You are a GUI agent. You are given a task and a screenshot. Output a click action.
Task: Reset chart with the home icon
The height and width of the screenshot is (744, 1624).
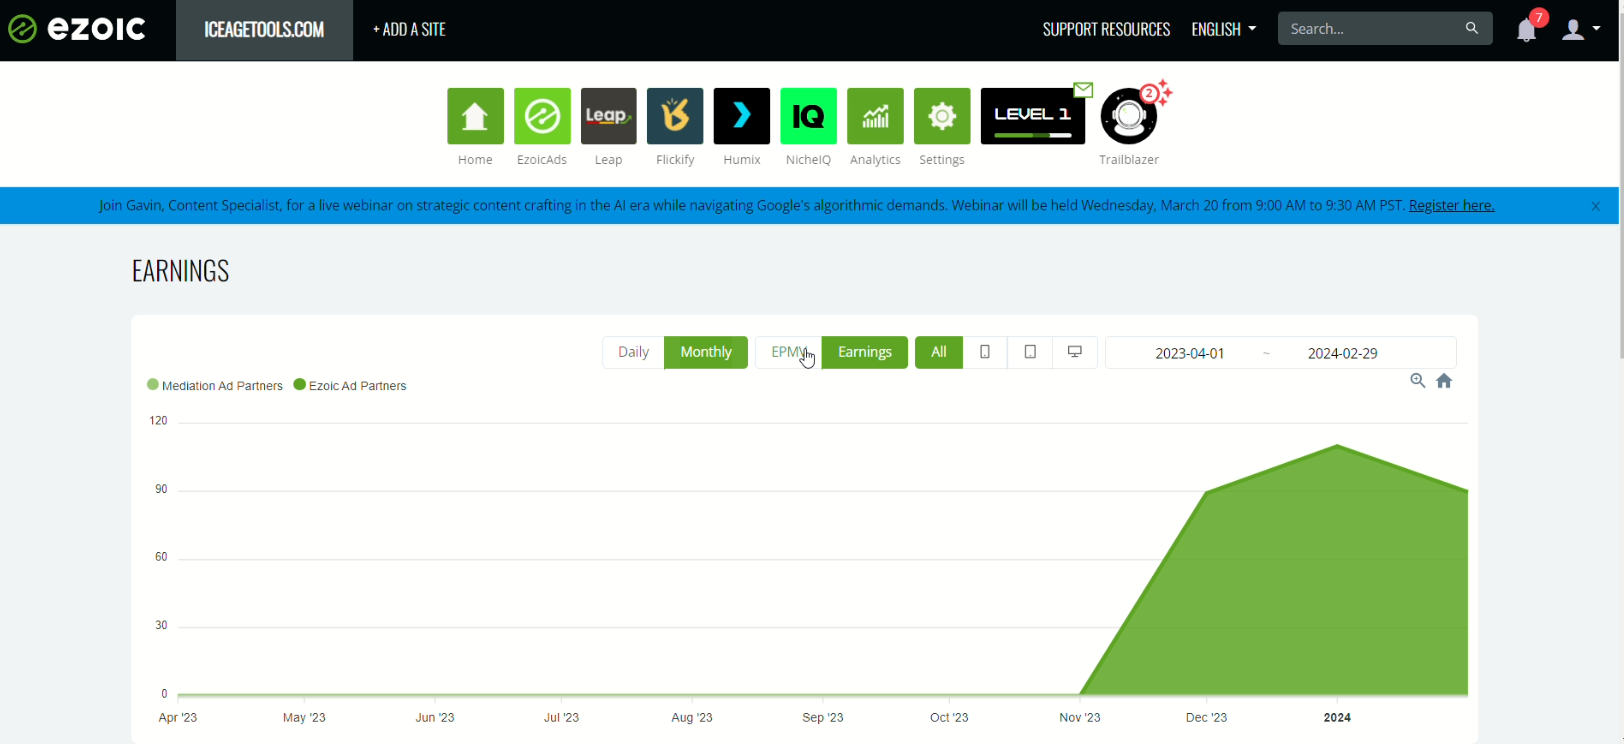tap(1444, 380)
